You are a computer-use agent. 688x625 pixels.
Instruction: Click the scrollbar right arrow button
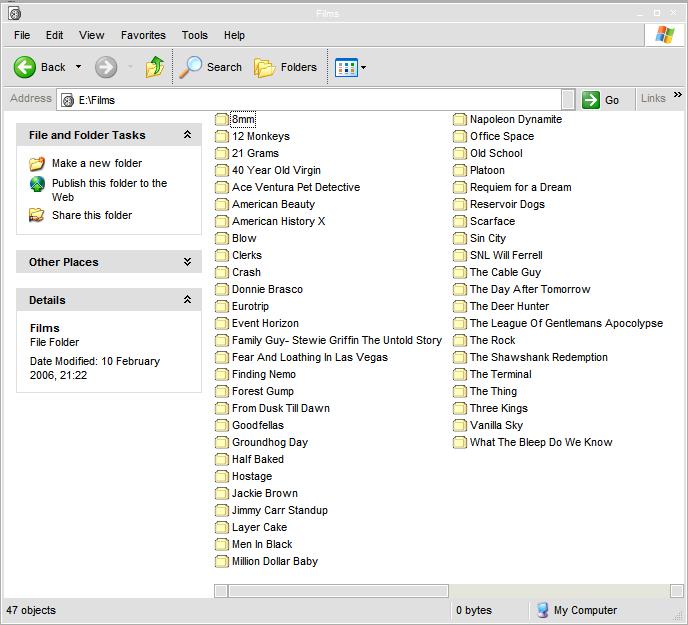coord(677,591)
